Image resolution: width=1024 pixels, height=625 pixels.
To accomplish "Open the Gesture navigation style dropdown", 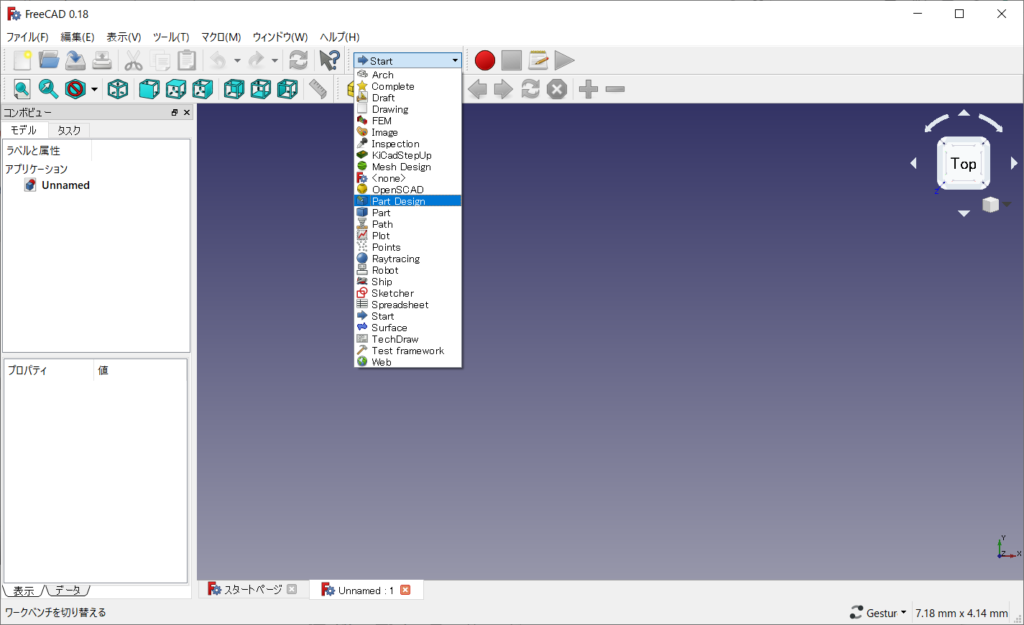I will (878, 612).
